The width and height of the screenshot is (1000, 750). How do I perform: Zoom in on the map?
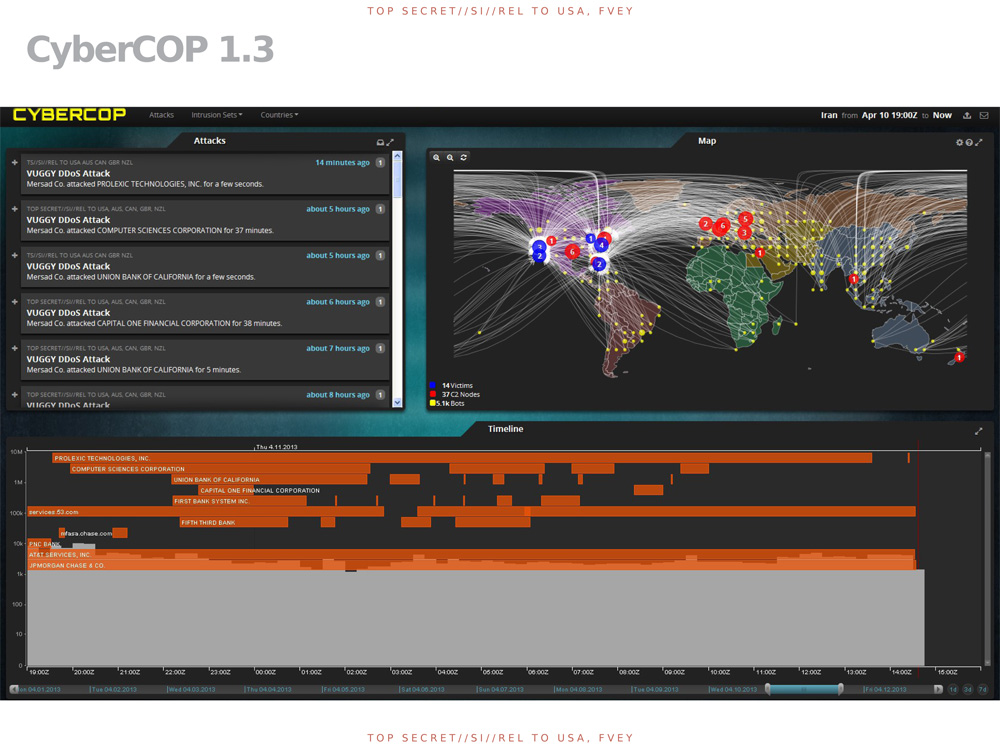tap(436, 158)
